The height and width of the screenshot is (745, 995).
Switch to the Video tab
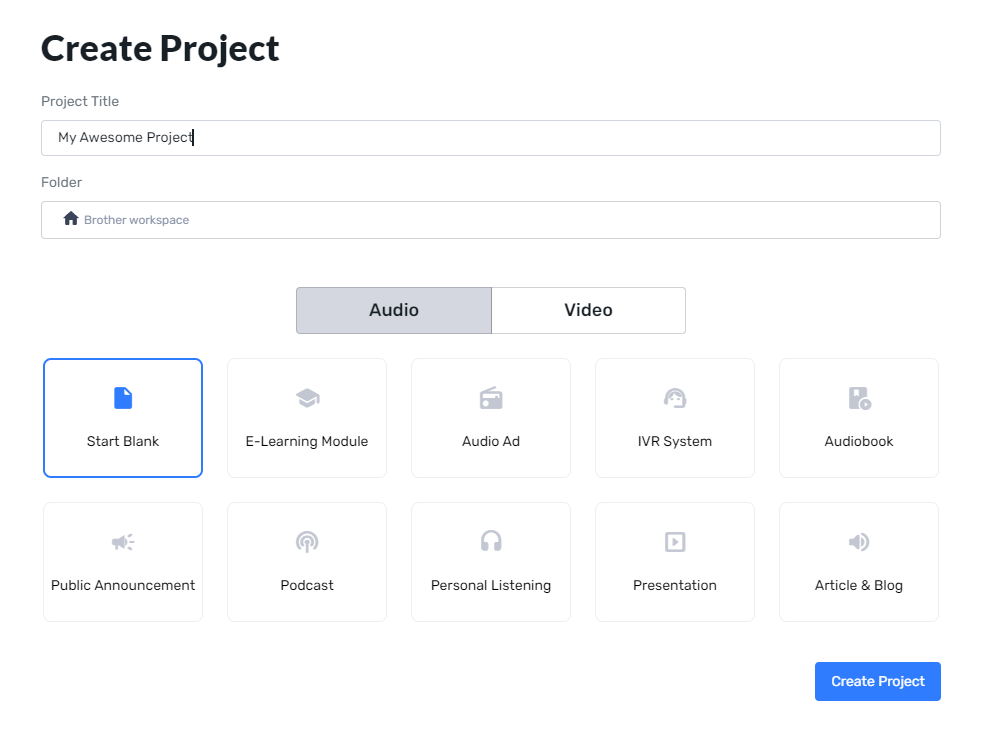(x=588, y=310)
